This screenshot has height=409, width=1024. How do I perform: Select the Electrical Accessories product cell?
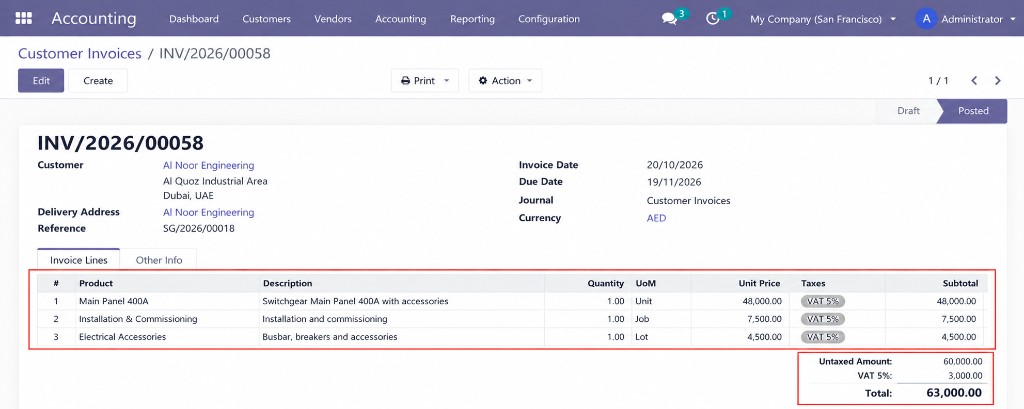(122, 336)
